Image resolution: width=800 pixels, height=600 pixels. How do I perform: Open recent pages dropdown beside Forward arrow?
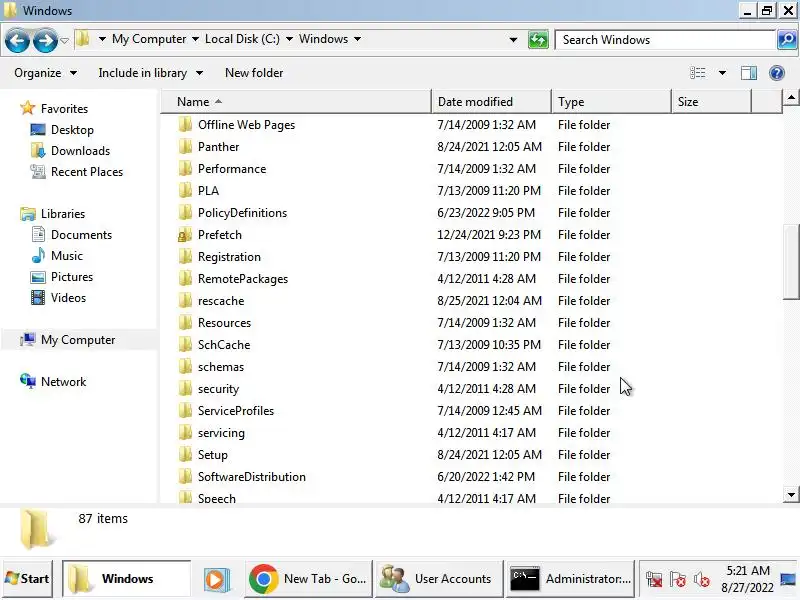tap(64, 40)
